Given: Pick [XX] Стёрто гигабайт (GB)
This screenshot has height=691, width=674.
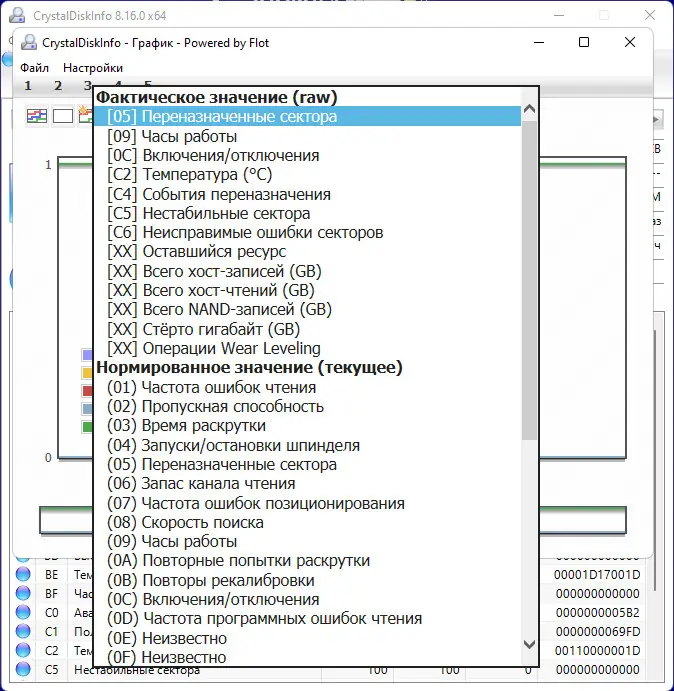Looking at the screenshot, I should point(307,329).
